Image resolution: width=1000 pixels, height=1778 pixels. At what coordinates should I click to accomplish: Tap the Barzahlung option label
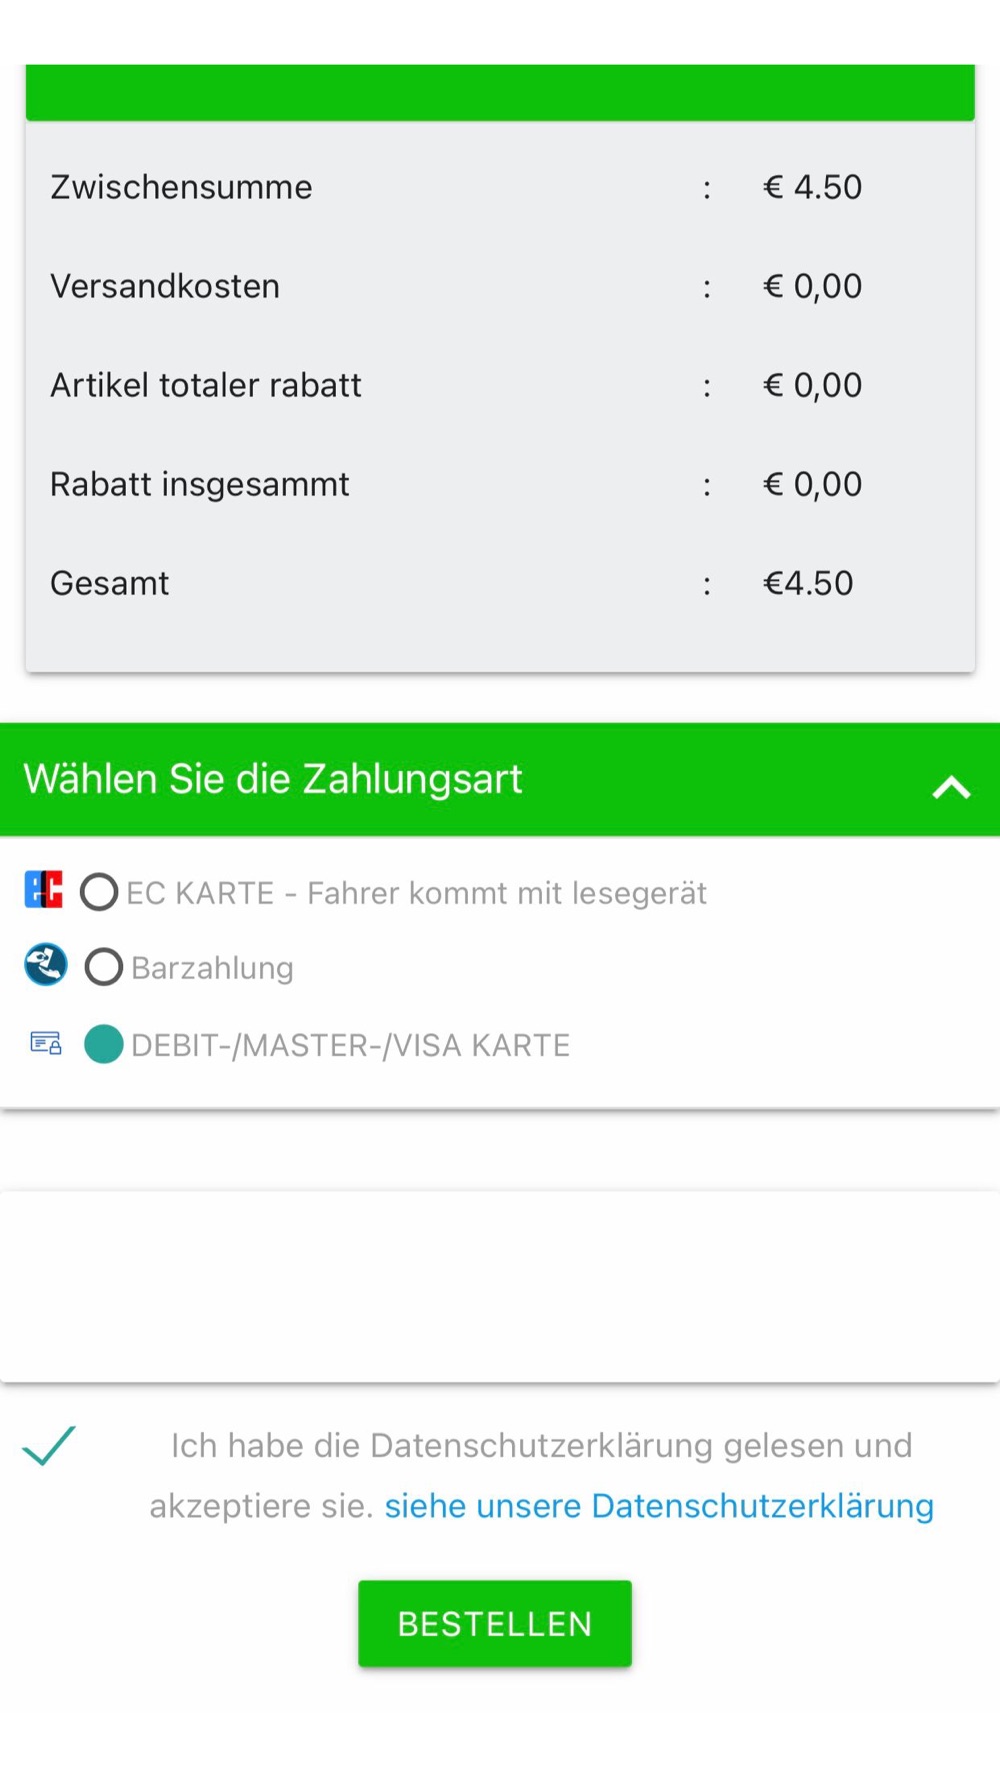point(212,968)
